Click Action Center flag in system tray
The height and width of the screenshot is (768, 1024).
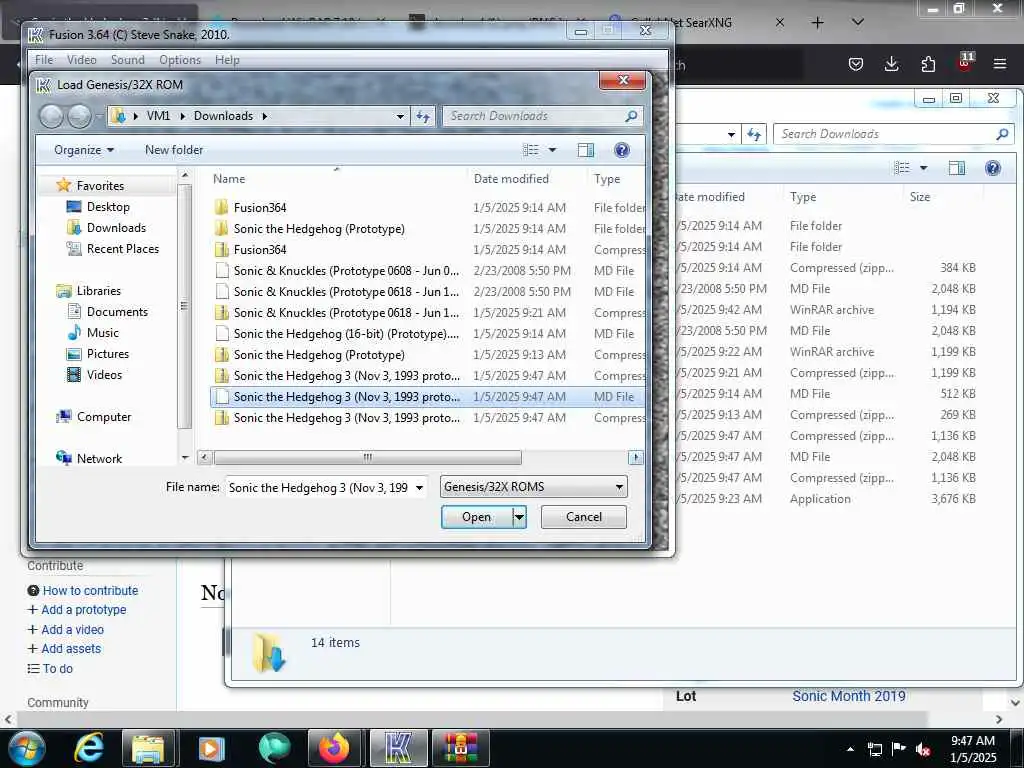pyautogui.click(x=899, y=749)
